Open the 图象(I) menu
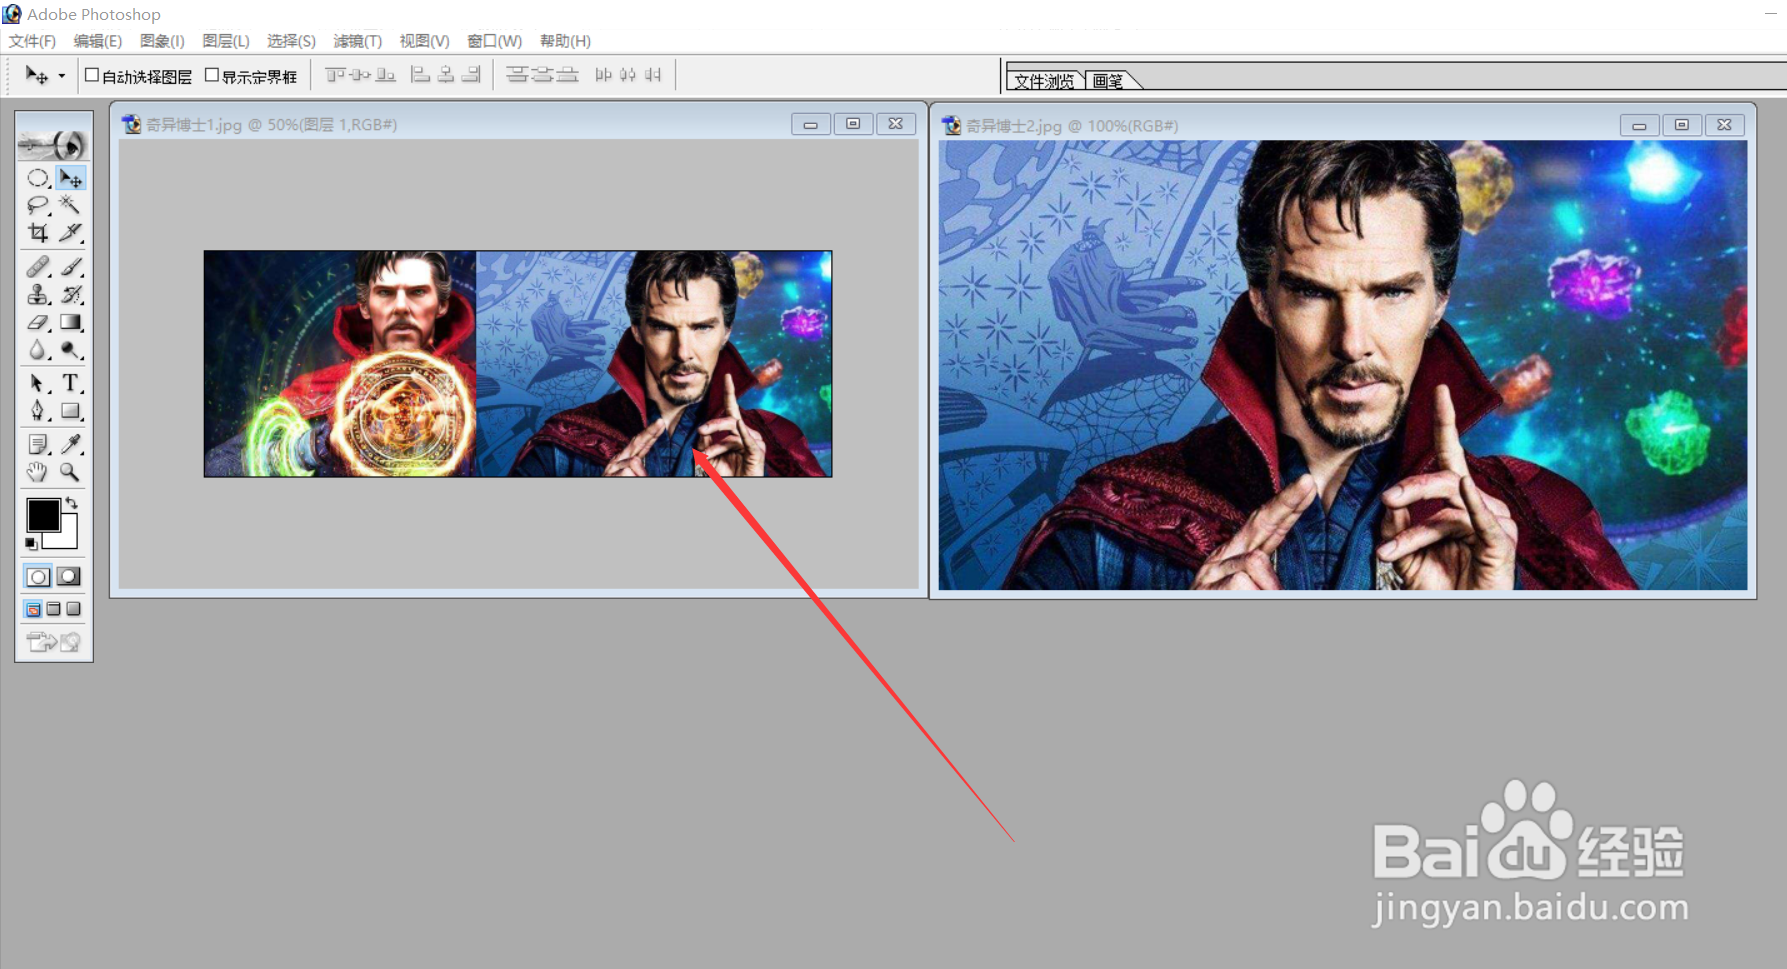The width and height of the screenshot is (1787, 969). tap(162, 41)
